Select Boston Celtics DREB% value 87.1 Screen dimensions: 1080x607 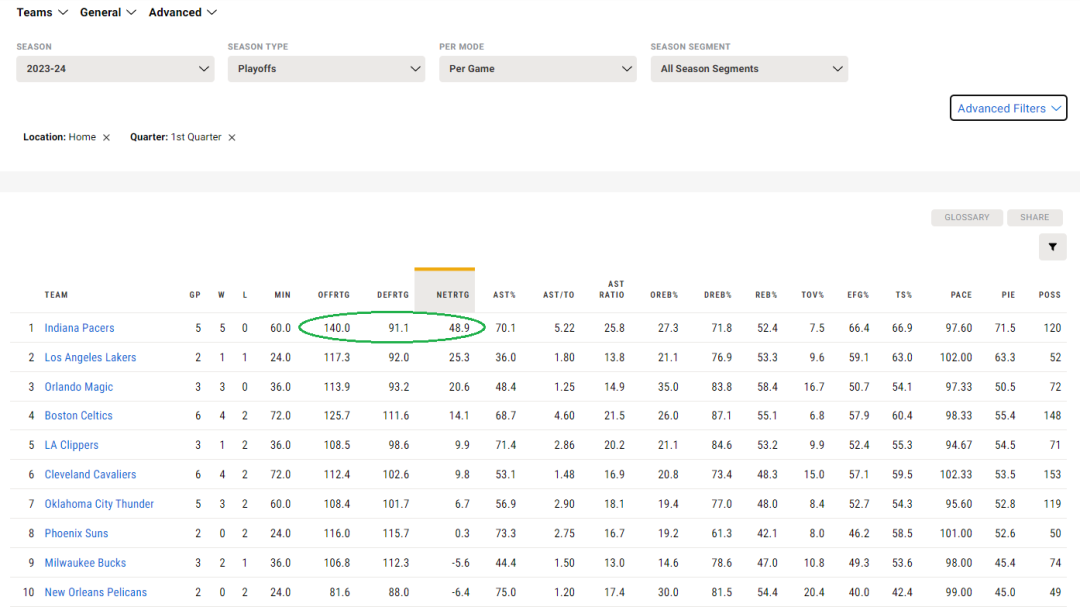tap(721, 416)
